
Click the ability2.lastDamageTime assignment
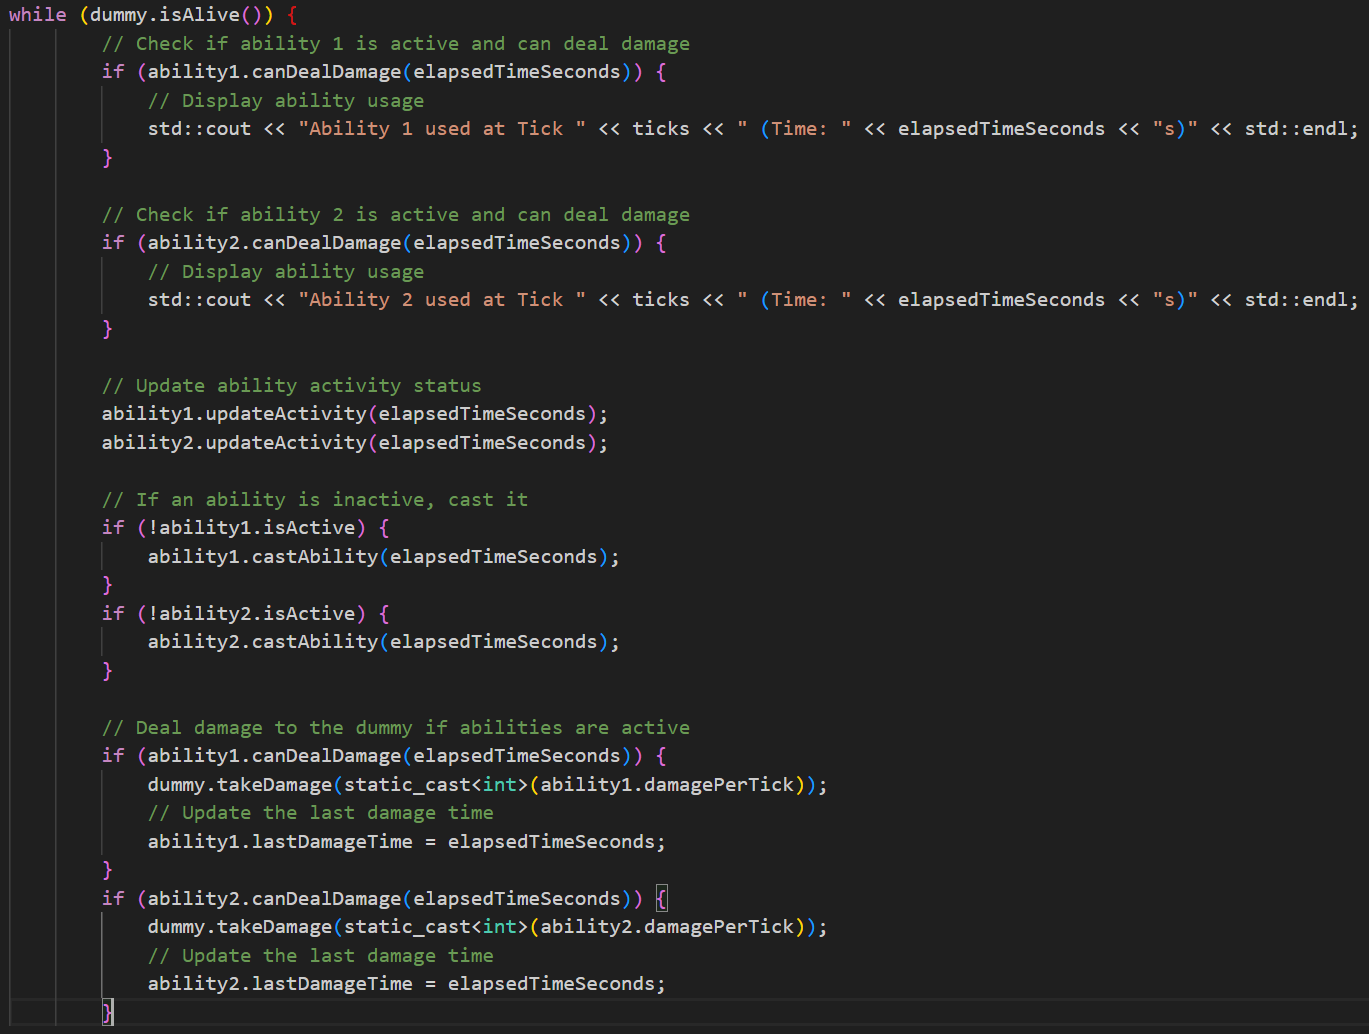pos(280,984)
